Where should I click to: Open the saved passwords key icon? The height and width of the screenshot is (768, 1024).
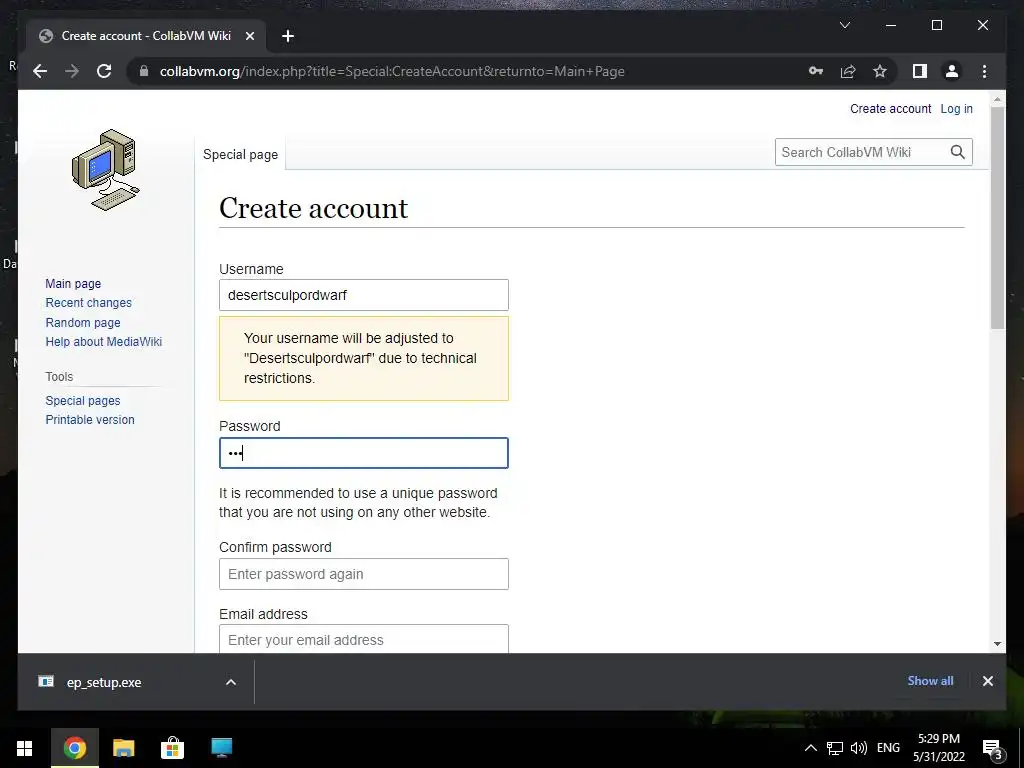coord(816,71)
